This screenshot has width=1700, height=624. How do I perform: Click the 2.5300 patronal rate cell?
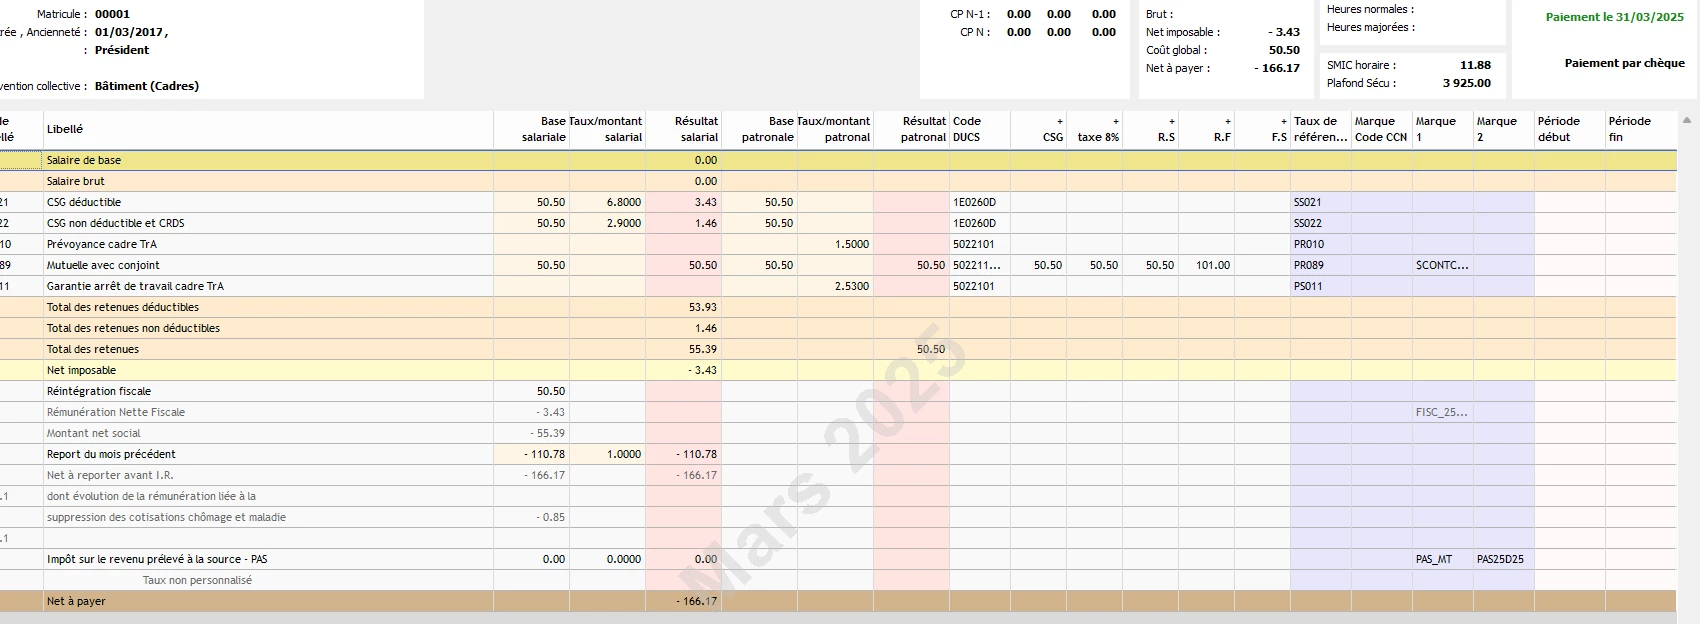(x=852, y=286)
